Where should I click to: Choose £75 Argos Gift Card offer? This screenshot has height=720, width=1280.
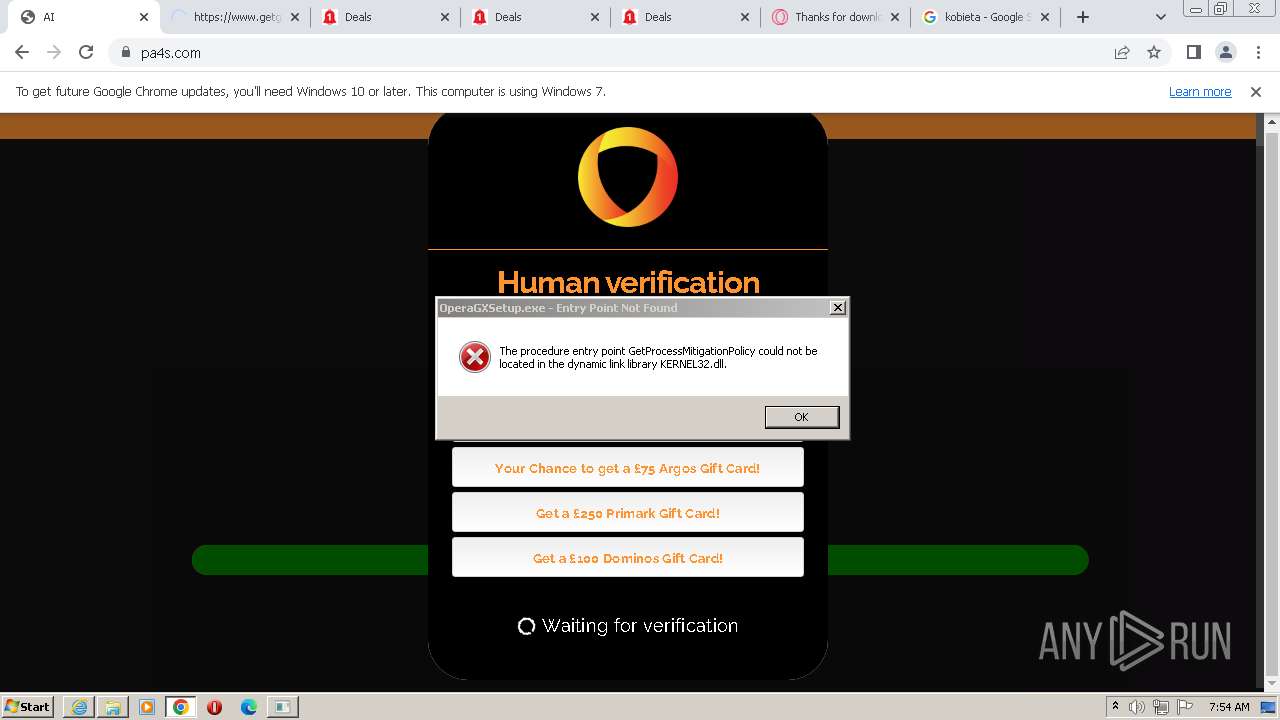pyautogui.click(x=627, y=468)
